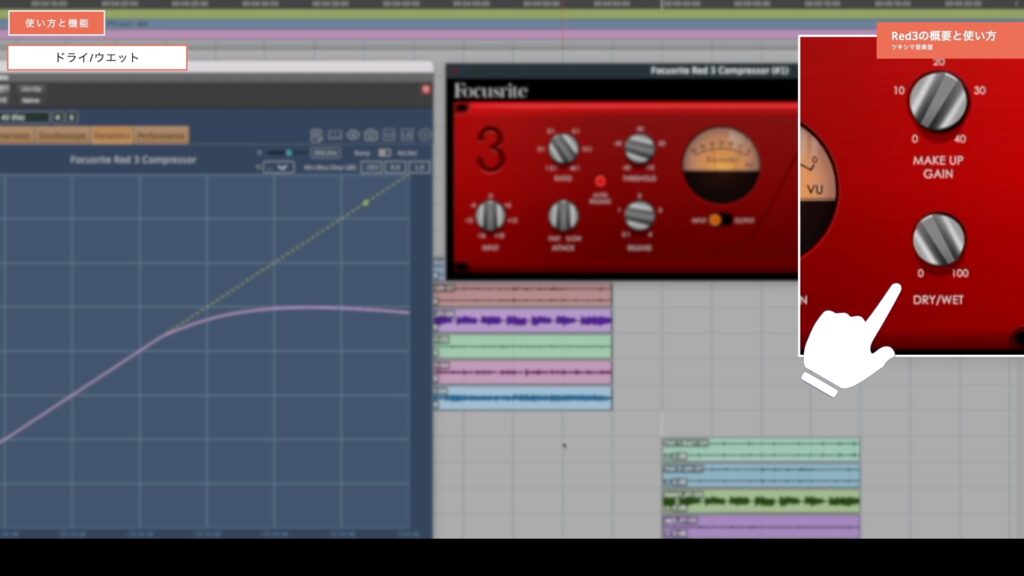Click the last Min/Max/Step value field
Screen dimensions: 1024x576
point(419,168)
